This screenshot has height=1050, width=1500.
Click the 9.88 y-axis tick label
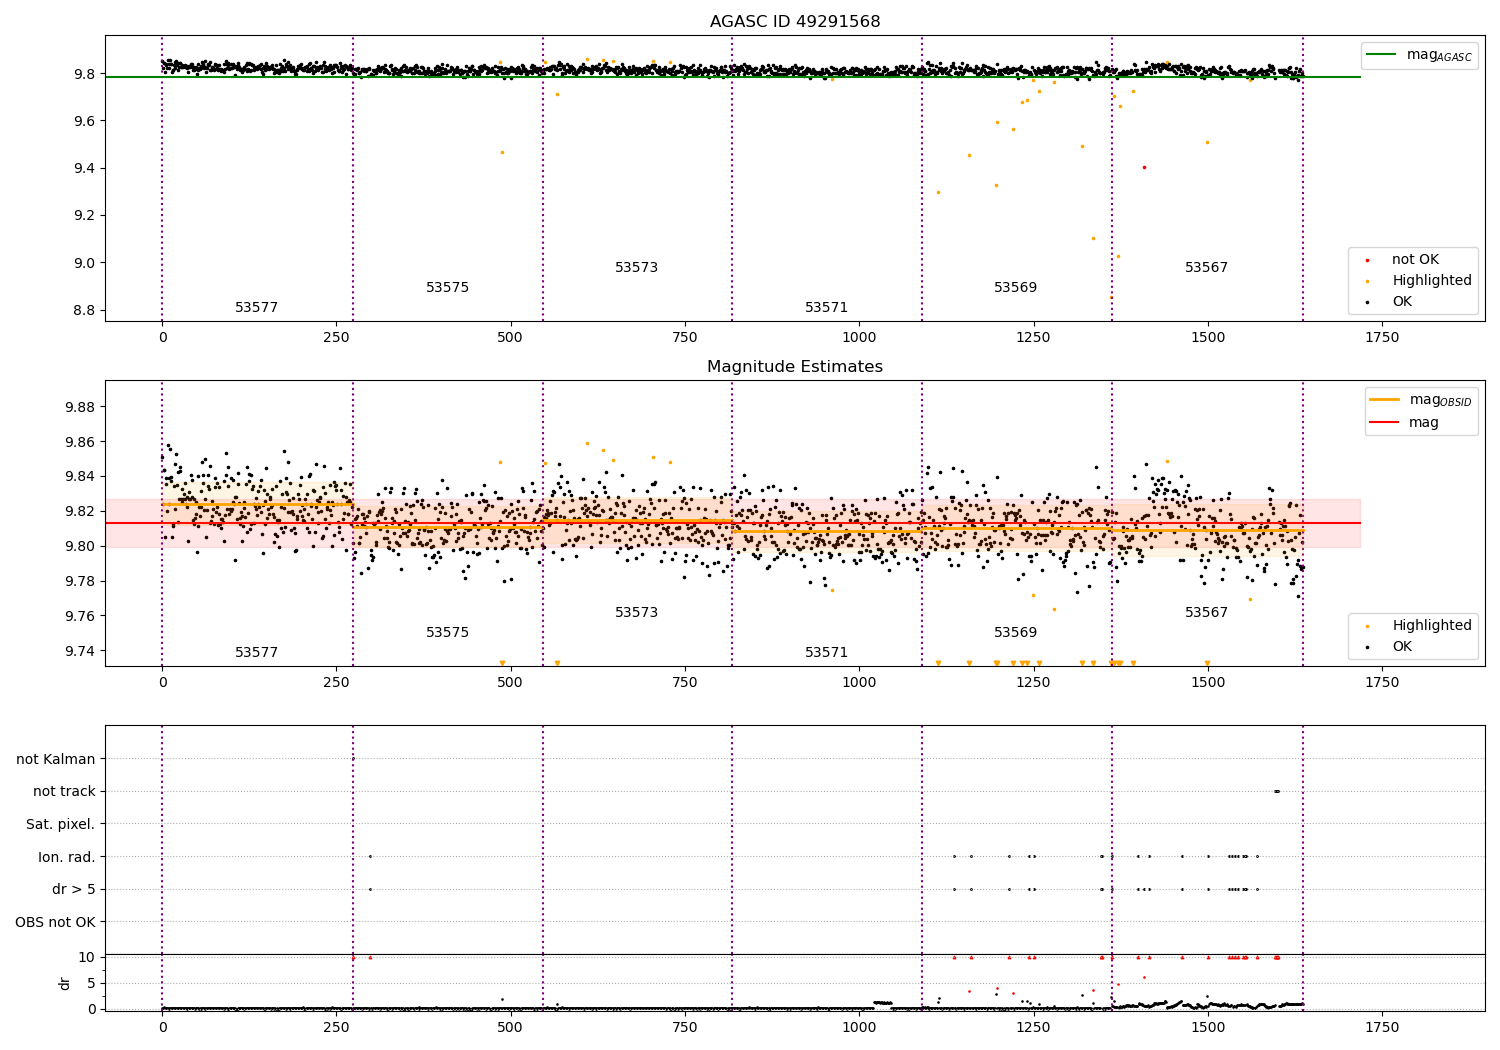tap(80, 407)
